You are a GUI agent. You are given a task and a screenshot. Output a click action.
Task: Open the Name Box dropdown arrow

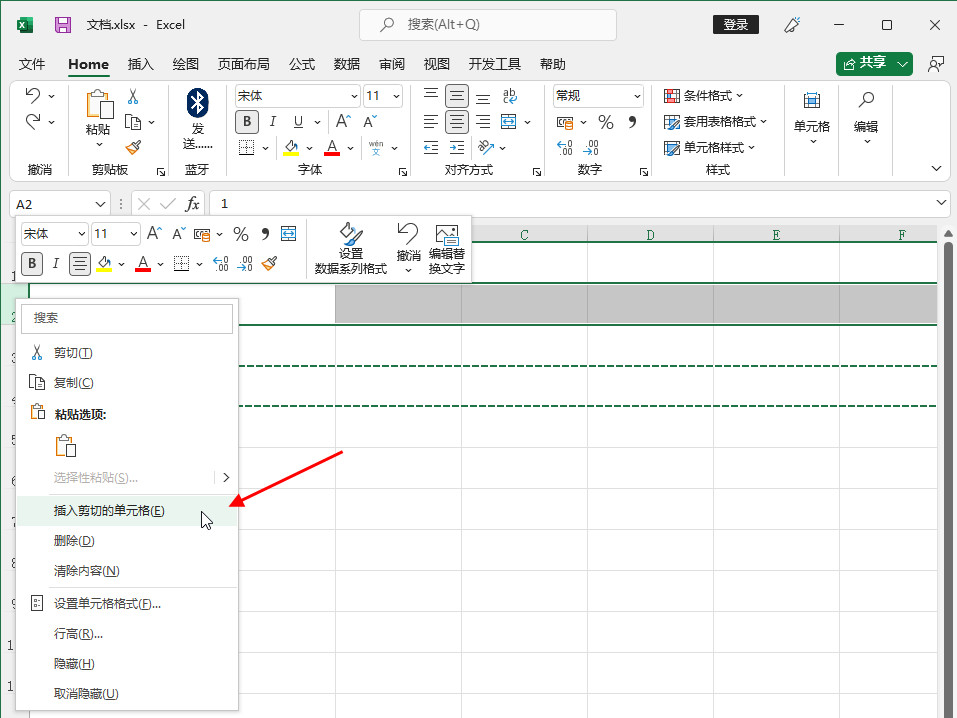pyautogui.click(x=100, y=204)
